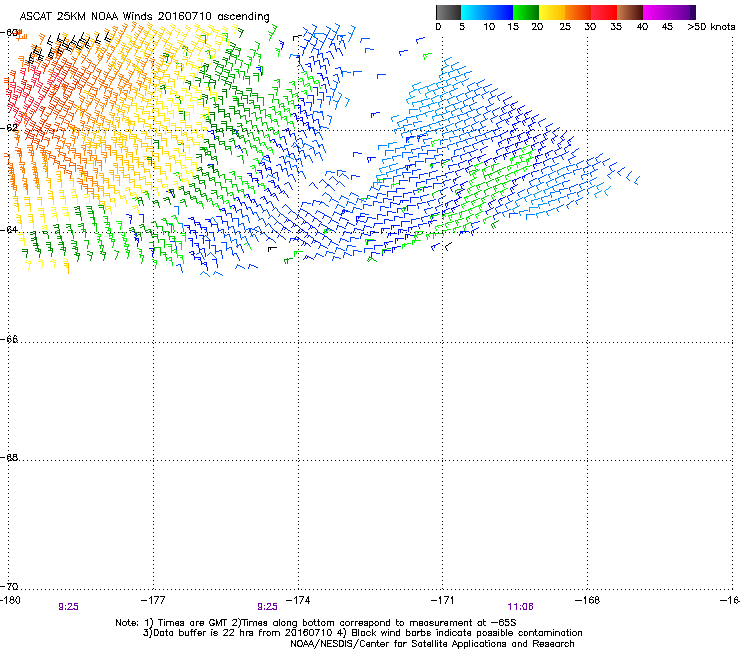The width and height of the screenshot is (740, 650).
Task: Click the yellow 20–25 knots colorbar segment
Action: coord(552,12)
